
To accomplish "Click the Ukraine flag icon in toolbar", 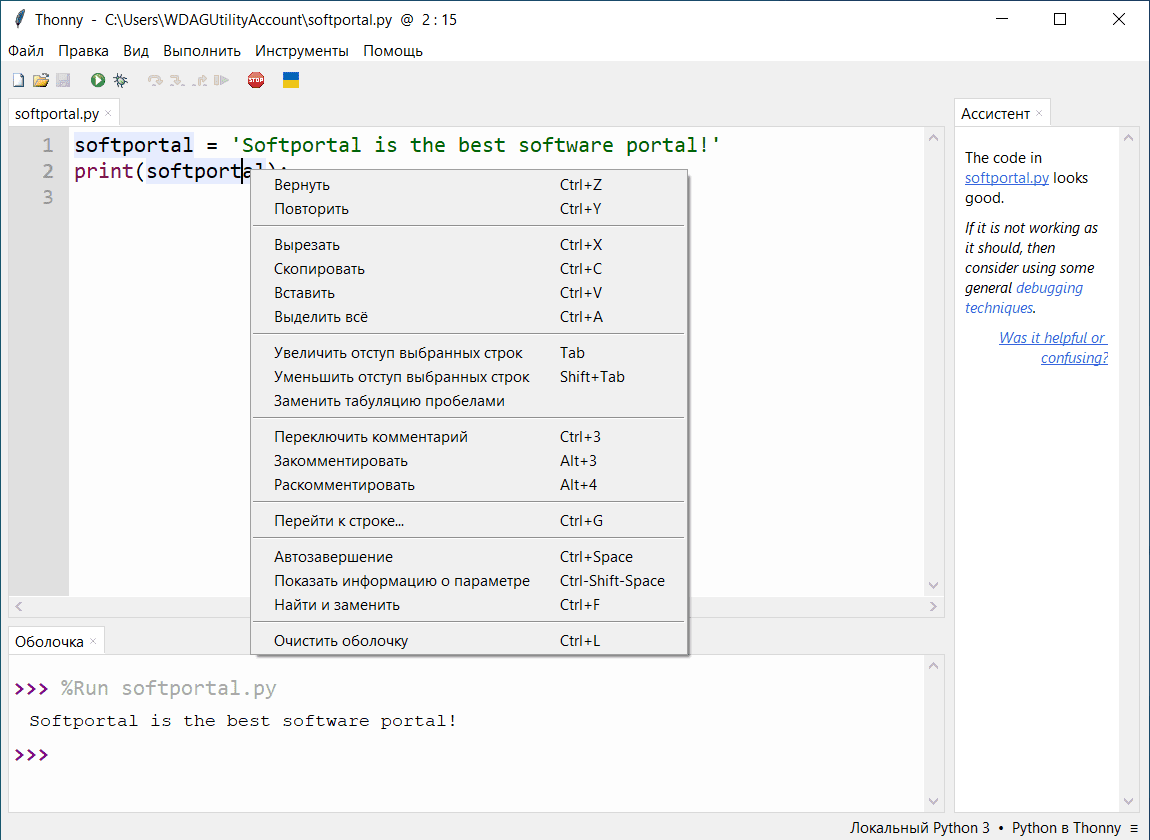I will (x=291, y=80).
